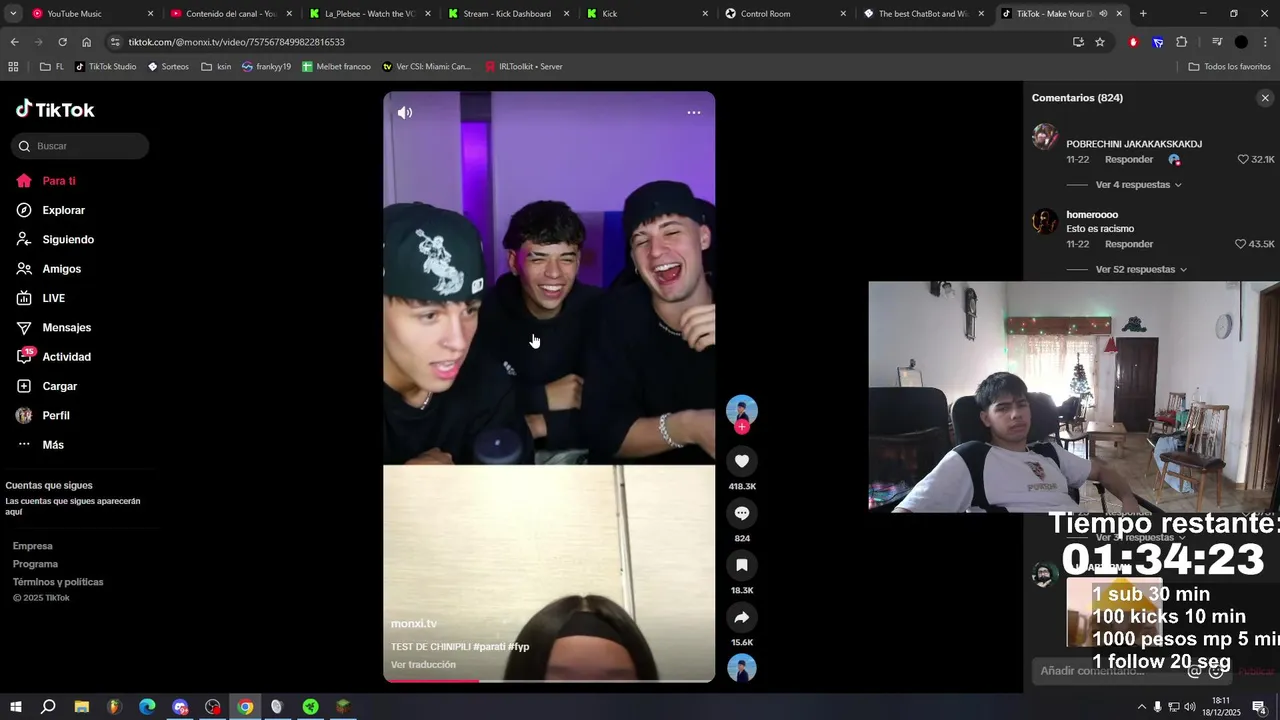Open Sorteos bookmark
The width and height of the screenshot is (1280, 720).
[168, 67]
